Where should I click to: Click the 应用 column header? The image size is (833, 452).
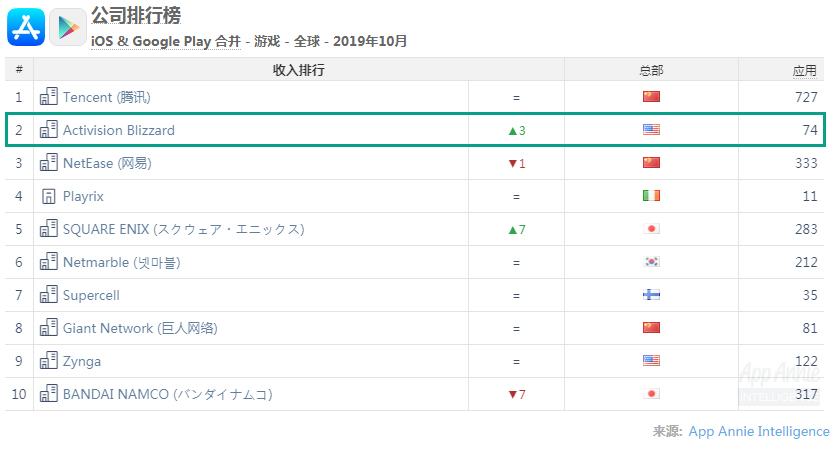coord(805,71)
